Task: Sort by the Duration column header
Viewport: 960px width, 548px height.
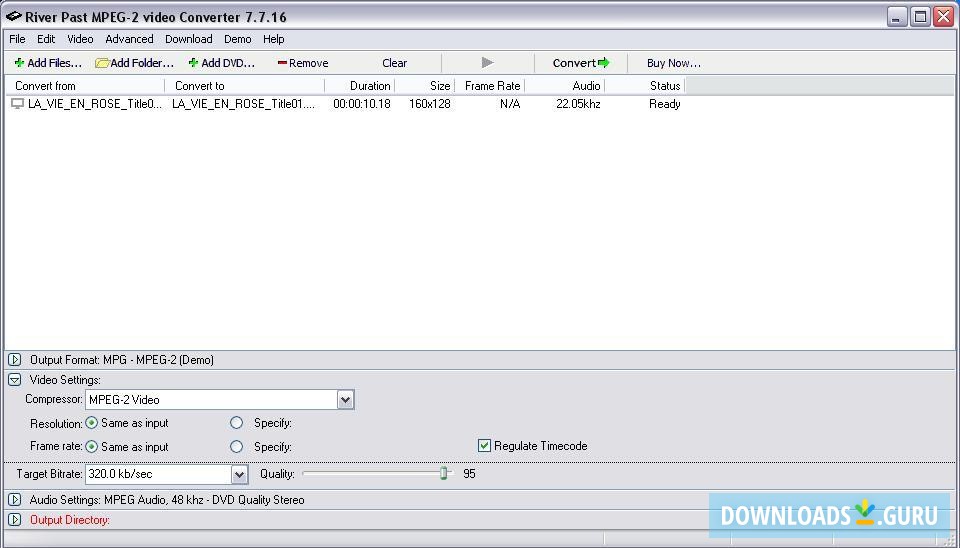Action: coord(359,86)
